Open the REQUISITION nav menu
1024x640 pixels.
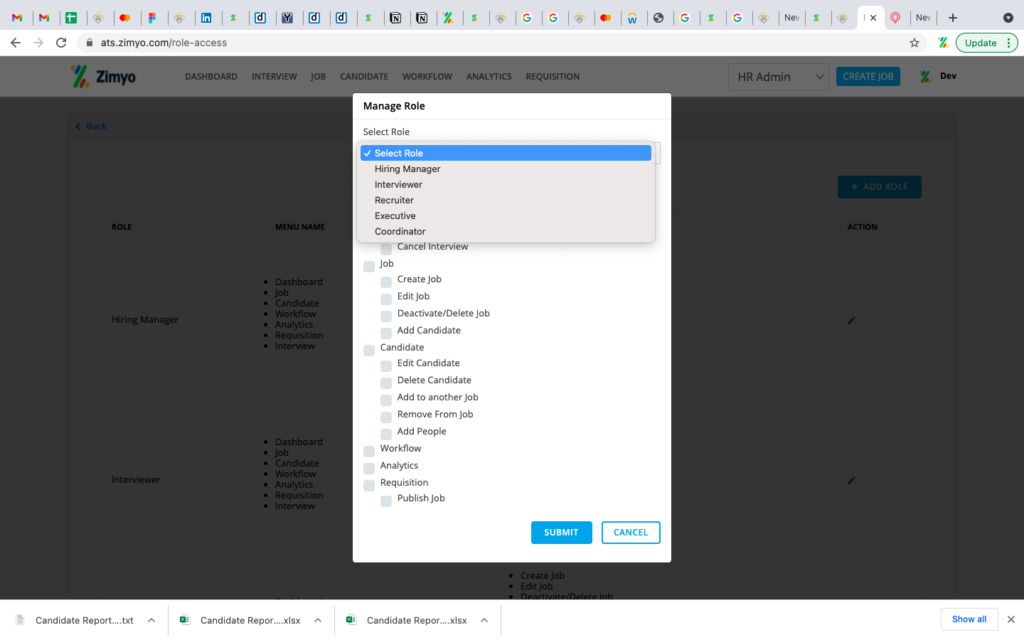pos(552,76)
